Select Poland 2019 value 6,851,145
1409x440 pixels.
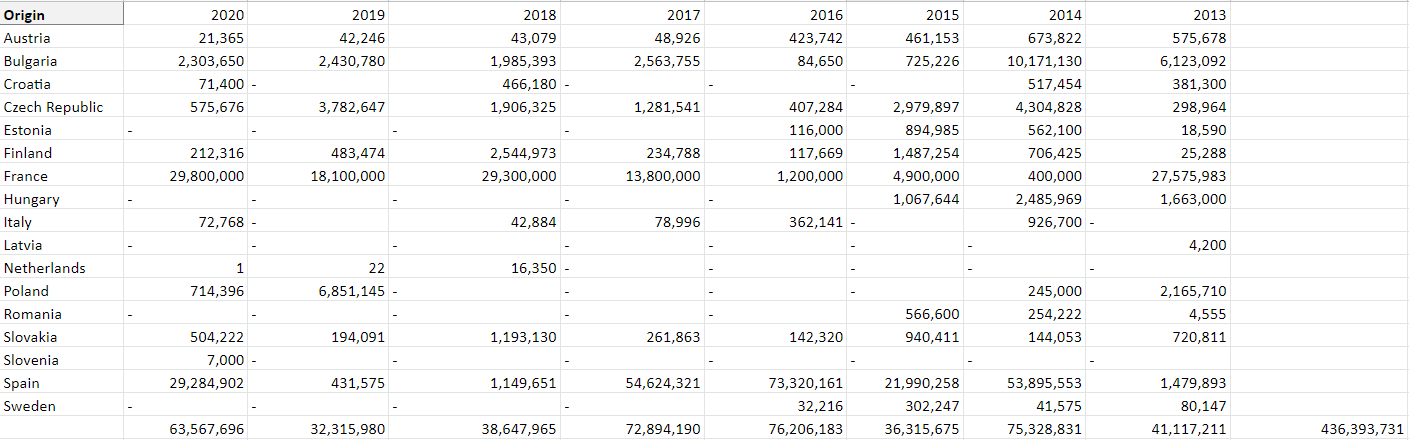coord(319,291)
